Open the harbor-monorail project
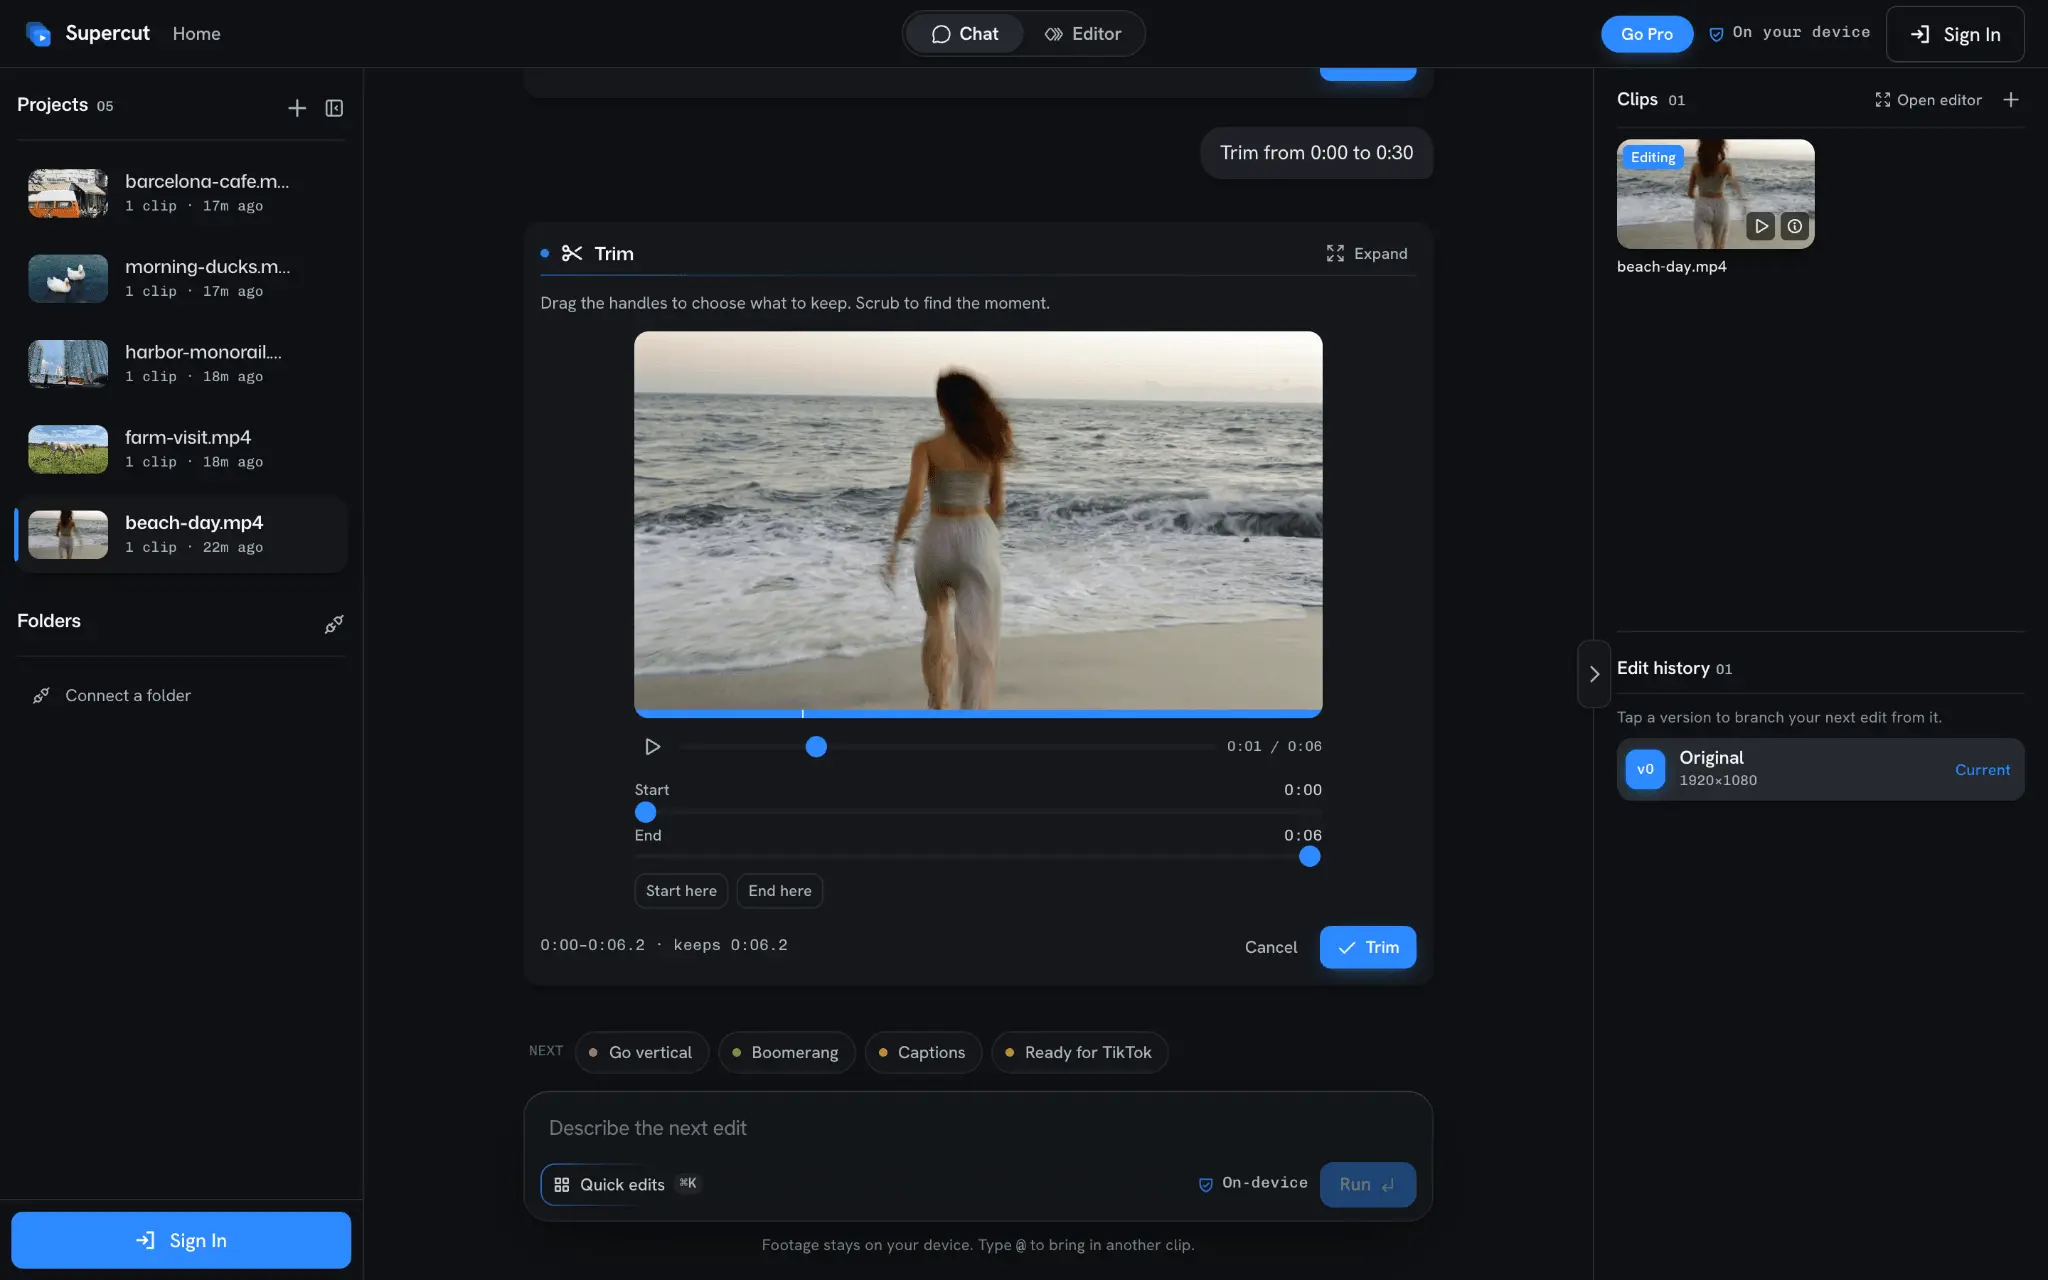The image size is (2048, 1280). click(181, 363)
